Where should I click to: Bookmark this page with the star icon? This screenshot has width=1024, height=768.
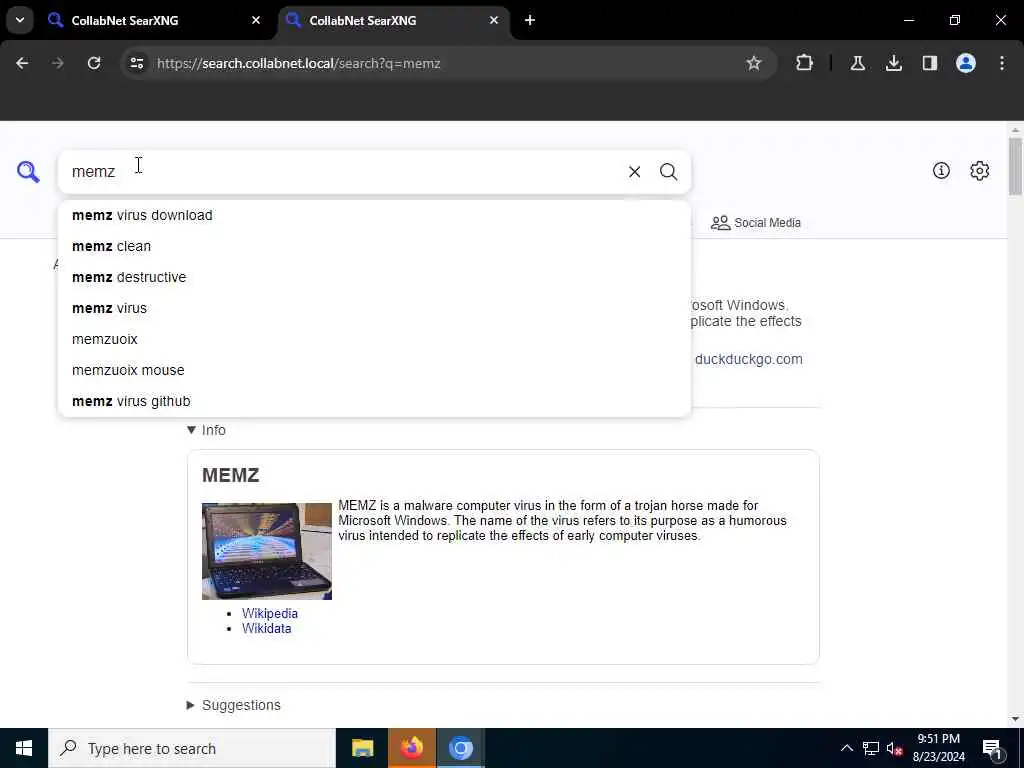pyautogui.click(x=754, y=63)
